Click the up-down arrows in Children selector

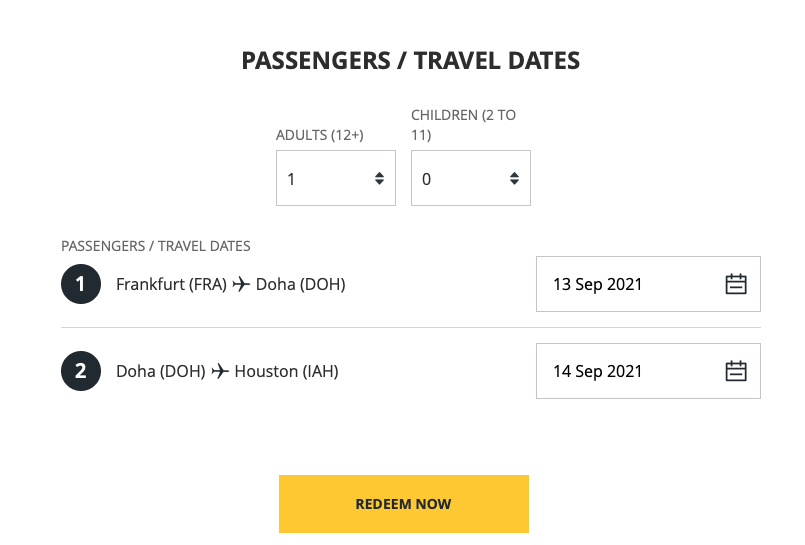pos(514,179)
